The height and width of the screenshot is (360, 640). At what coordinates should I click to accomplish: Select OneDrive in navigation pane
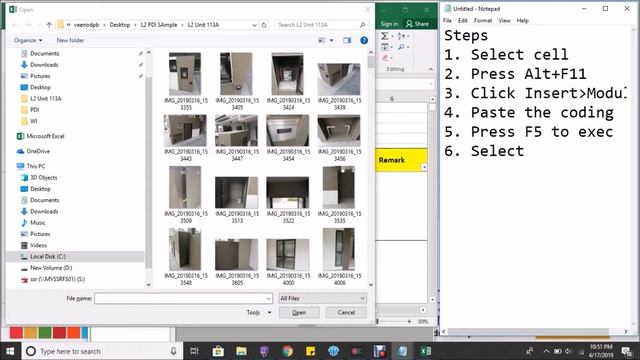(38, 151)
